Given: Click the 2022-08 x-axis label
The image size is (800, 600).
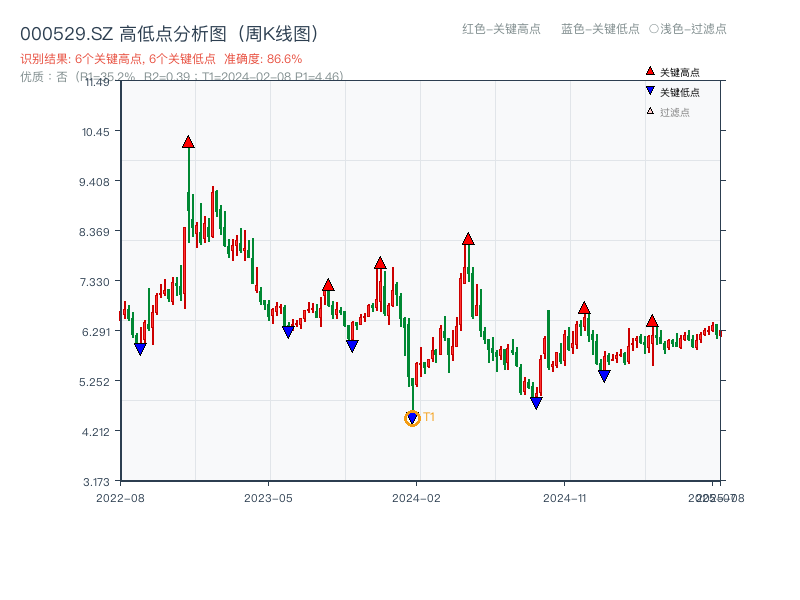Looking at the screenshot, I should coord(120,498).
